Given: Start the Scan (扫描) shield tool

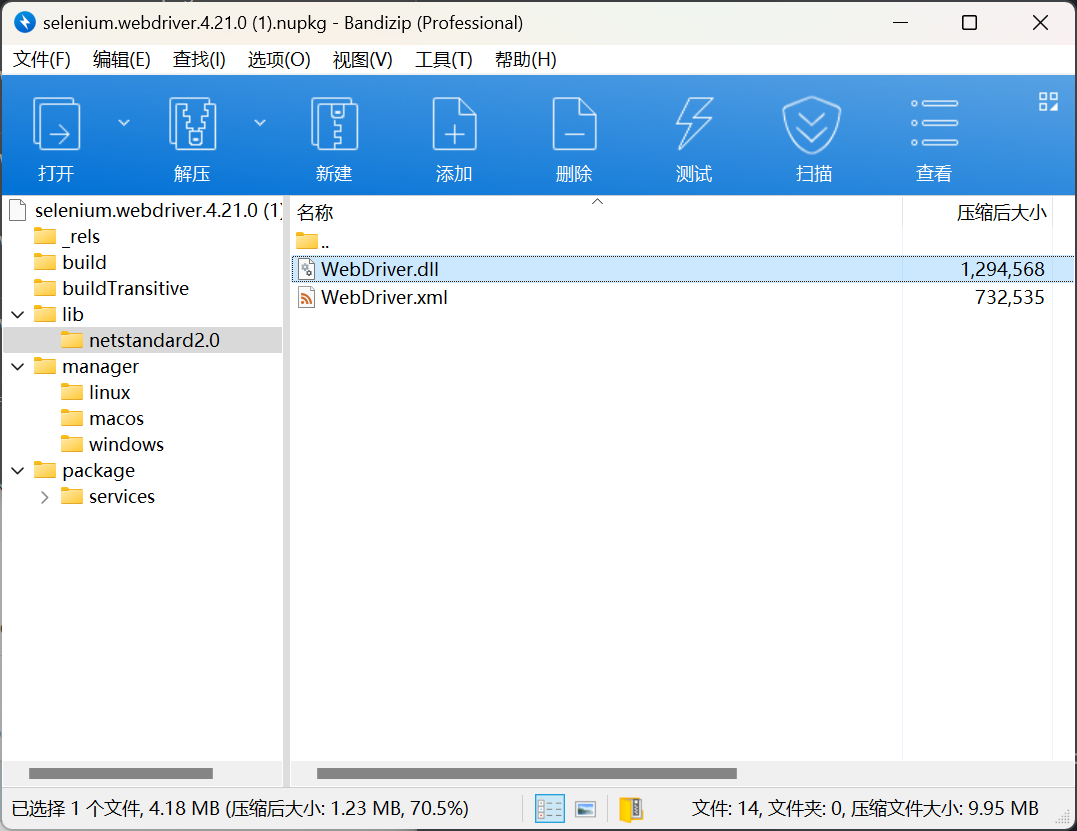Looking at the screenshot, I should pos(813,124).
